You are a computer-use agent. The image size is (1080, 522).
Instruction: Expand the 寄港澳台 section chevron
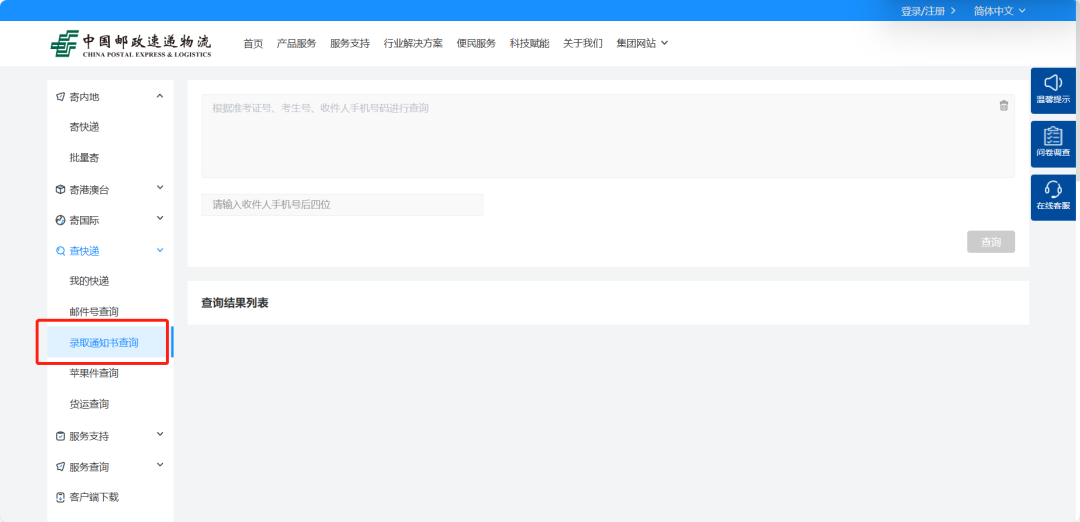160,187
